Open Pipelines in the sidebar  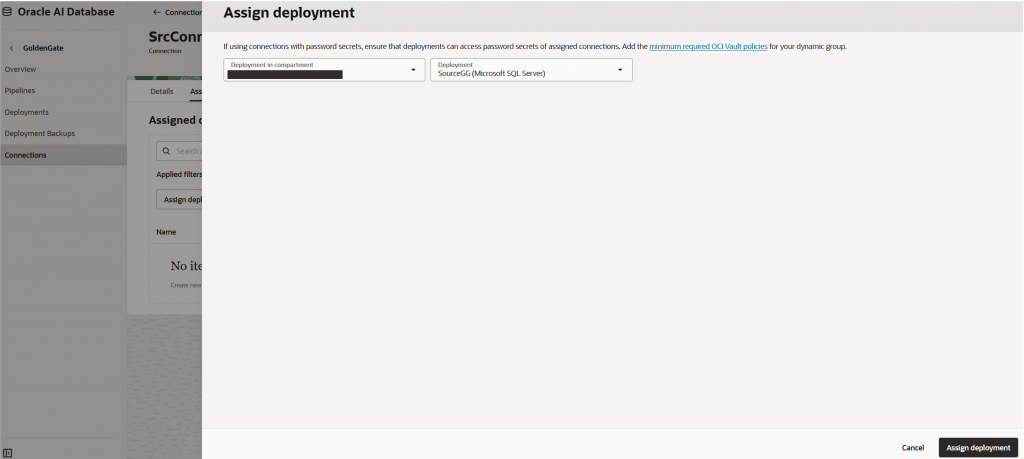click(x=20, y=91)
